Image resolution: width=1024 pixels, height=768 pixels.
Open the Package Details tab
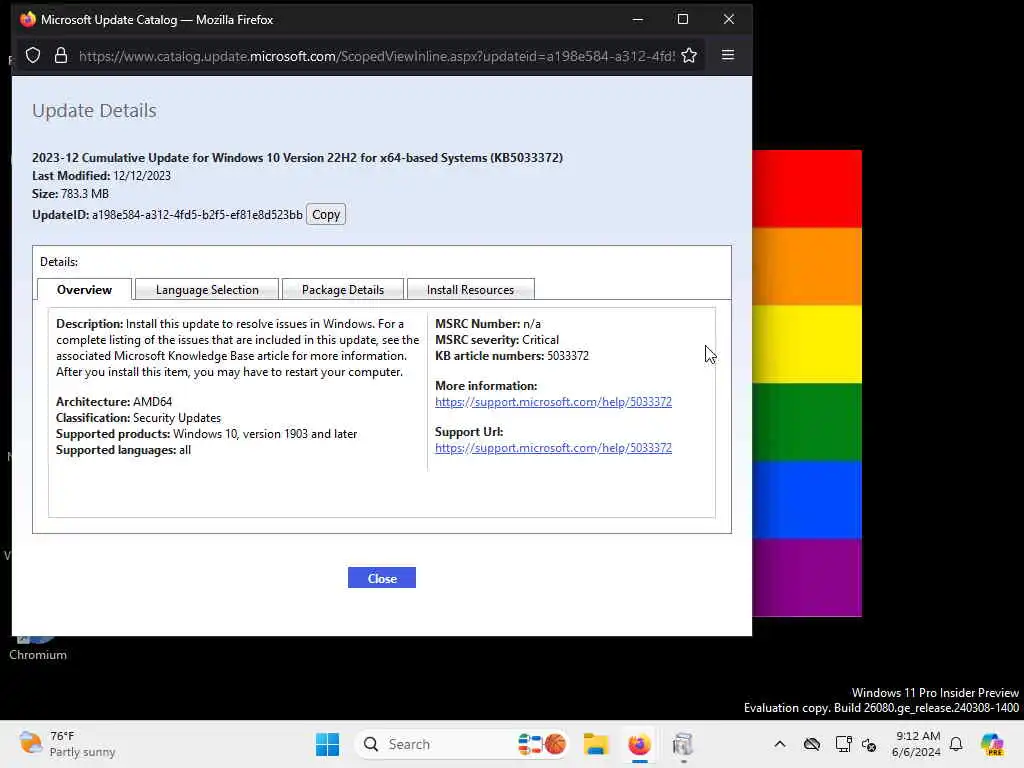click(343, 289)
